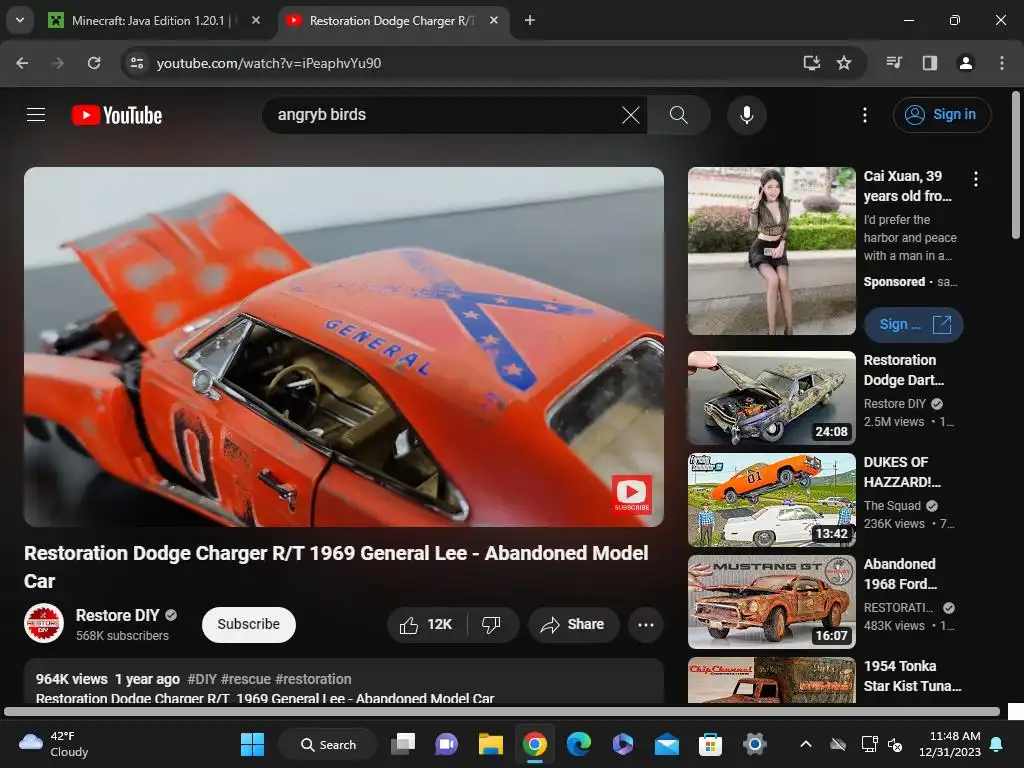The image size is (1024, 768).
Task: Open The Squad channel link
Action: click(892, 505)
